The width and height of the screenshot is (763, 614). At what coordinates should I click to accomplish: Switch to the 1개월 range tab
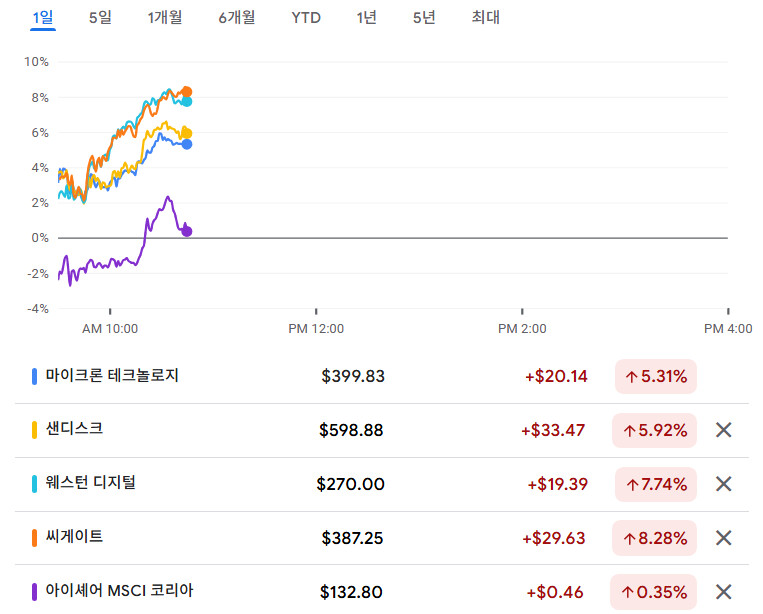(x=165, y=17)
